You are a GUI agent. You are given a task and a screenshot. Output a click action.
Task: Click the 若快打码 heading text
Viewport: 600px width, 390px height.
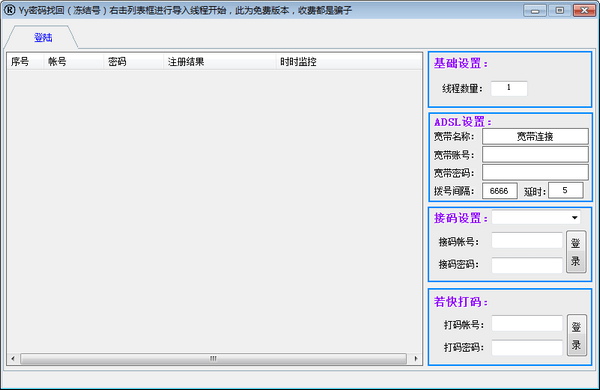[461, 302]
